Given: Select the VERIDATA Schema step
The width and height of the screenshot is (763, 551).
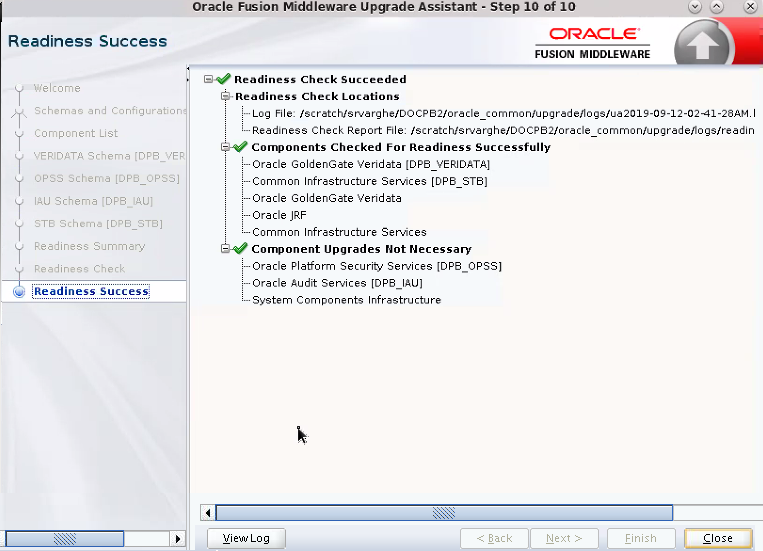Looking at the screenshot, I should coord(109,156).
